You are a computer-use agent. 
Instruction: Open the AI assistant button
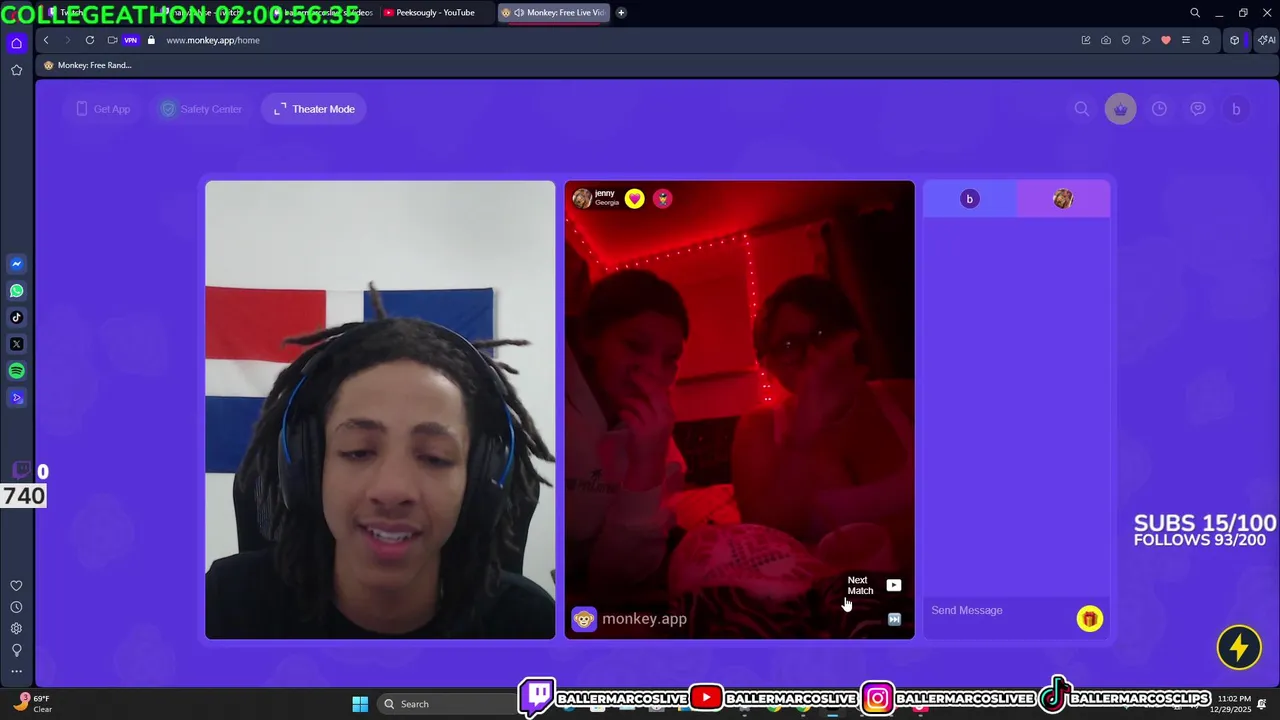pos(1266,40)
